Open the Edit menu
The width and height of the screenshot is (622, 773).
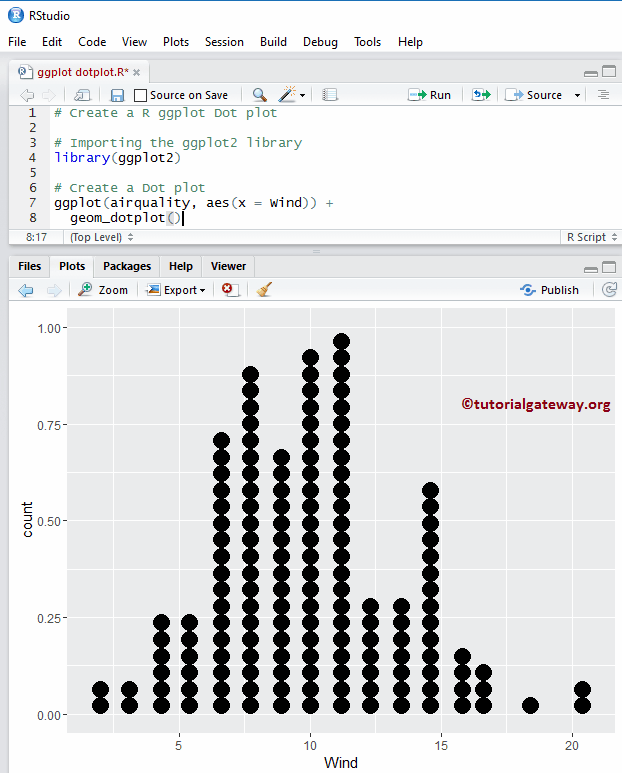point(52,42)
